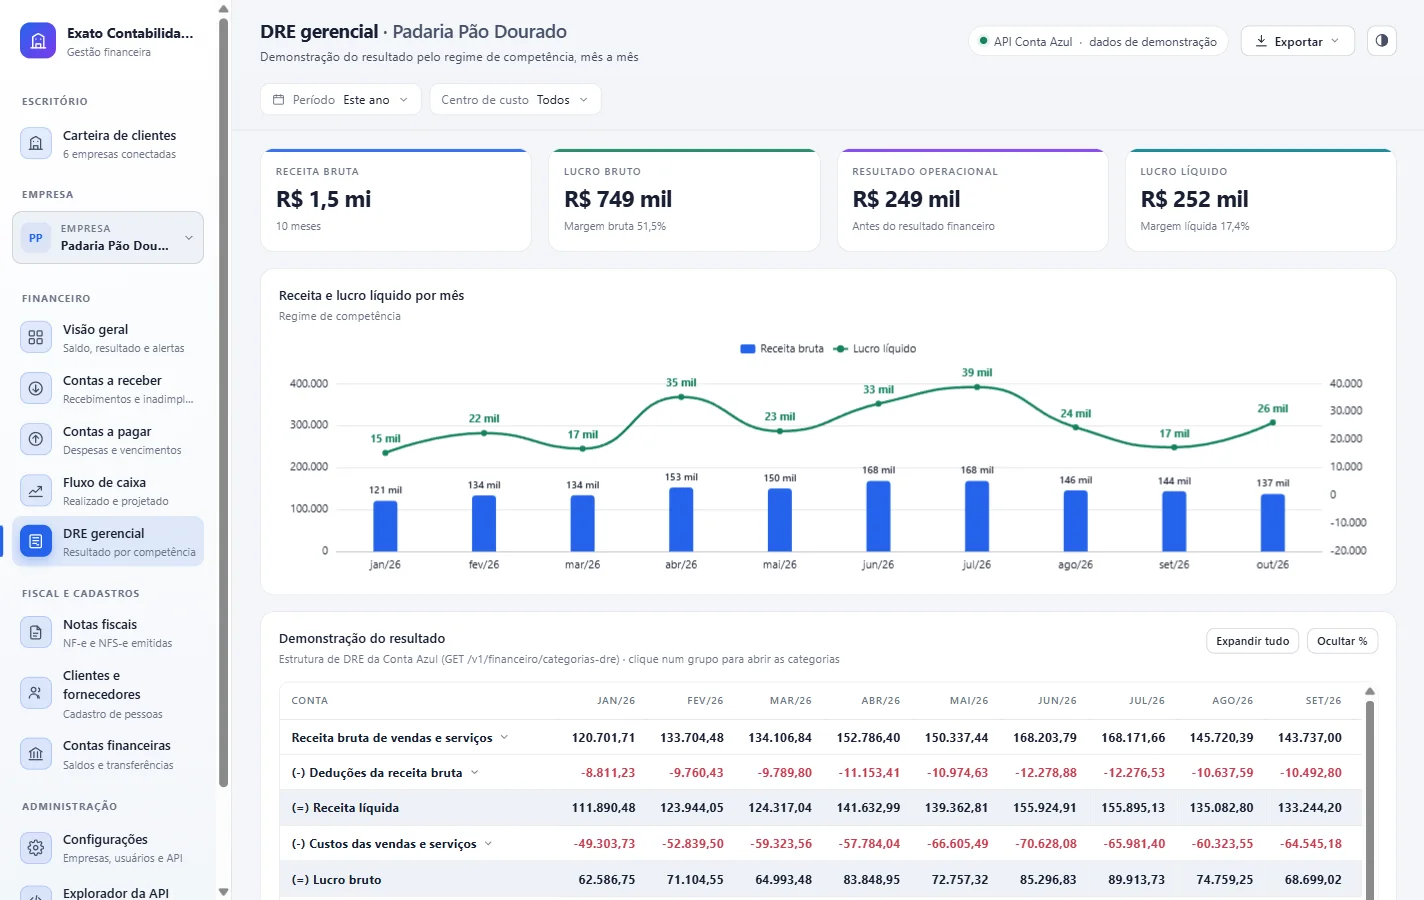Click the Expandir tudo button
Screen dimensions: 1424x900
point(1252,641)
